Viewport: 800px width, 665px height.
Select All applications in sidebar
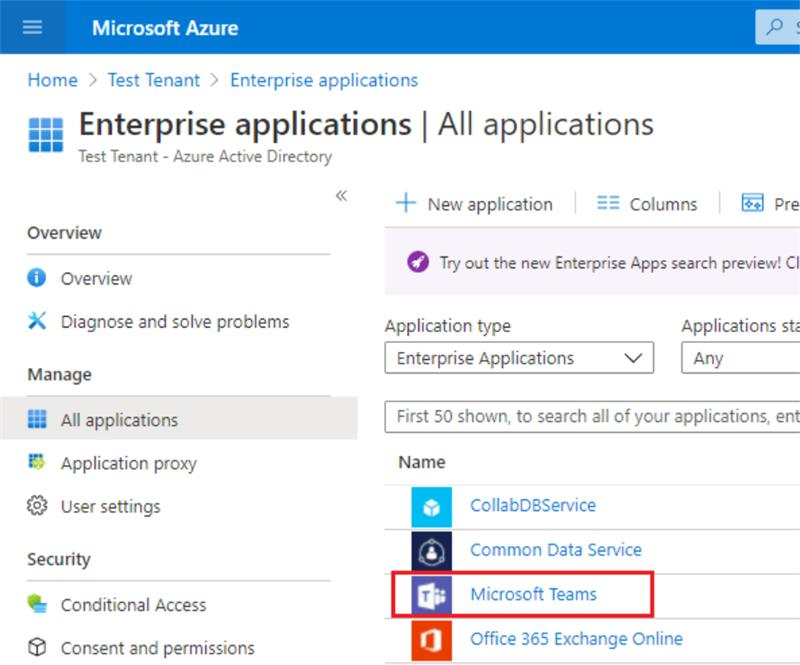[x=119, y=420]
